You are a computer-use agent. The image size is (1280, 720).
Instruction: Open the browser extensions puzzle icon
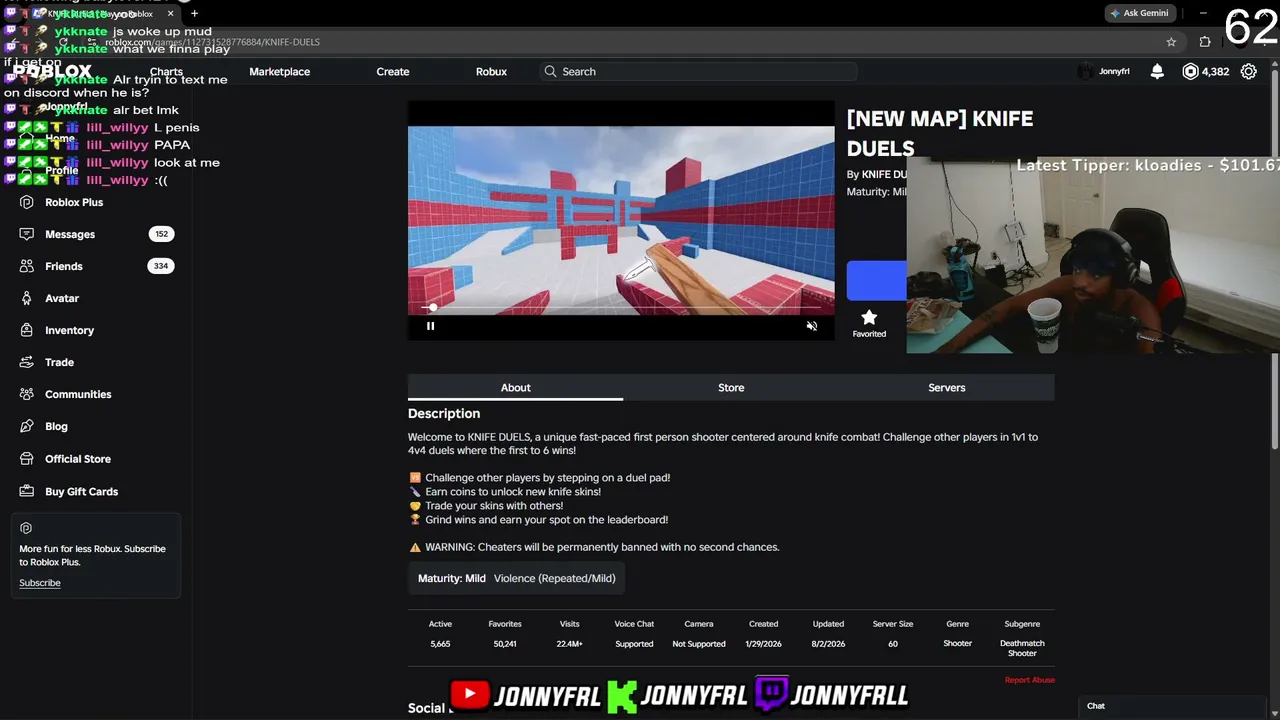coord(1205,42)
